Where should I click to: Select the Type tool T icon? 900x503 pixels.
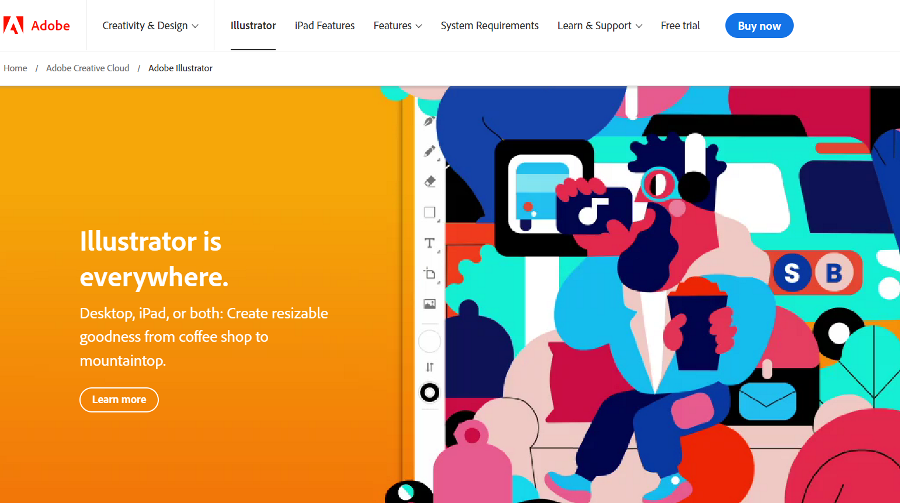click(x=429, y=243)
